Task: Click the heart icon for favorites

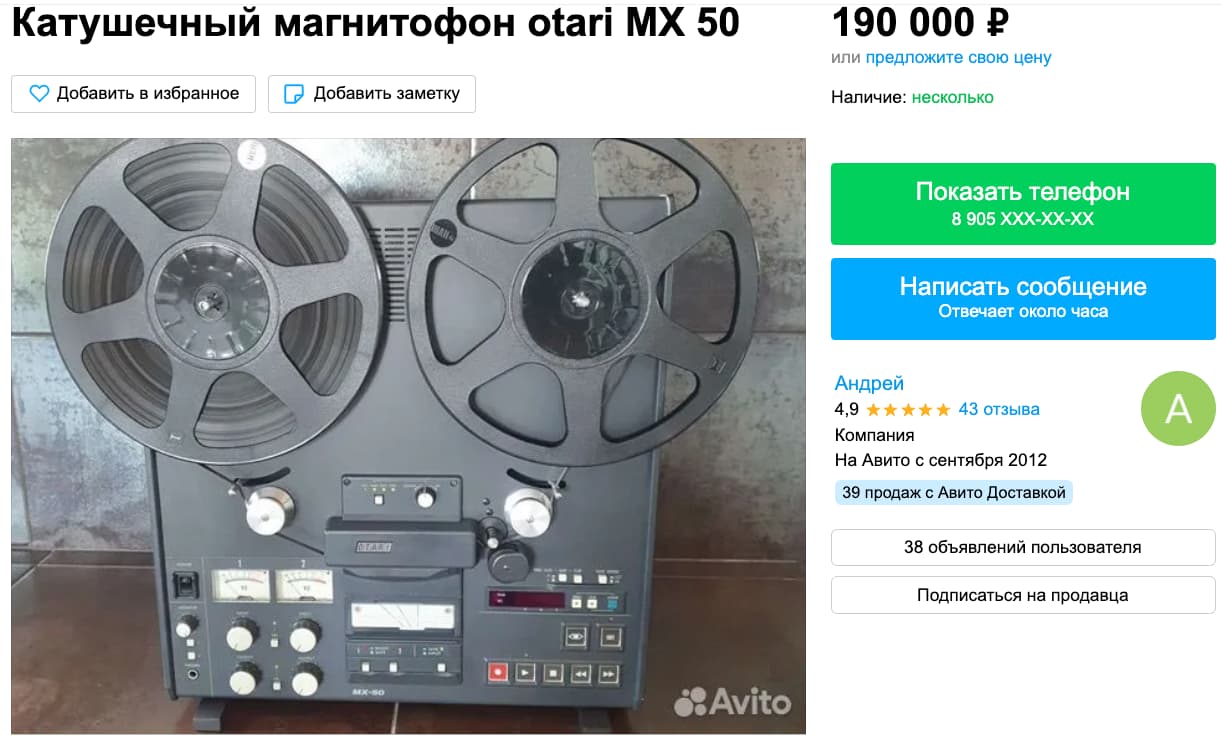Action: coord(39,94)
